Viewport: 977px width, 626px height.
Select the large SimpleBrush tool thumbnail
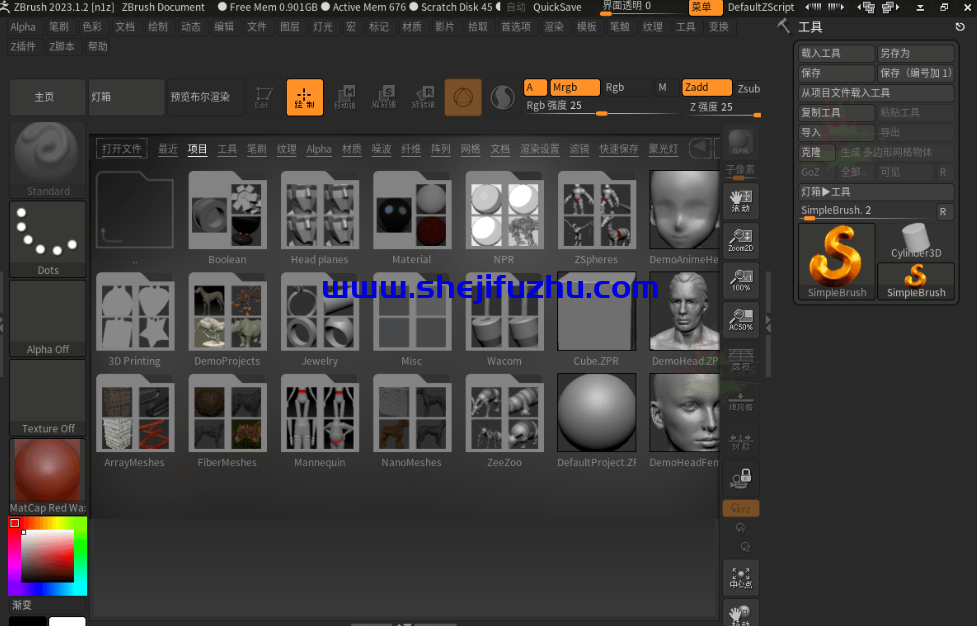pyautogui.click(x=836, y=262)
